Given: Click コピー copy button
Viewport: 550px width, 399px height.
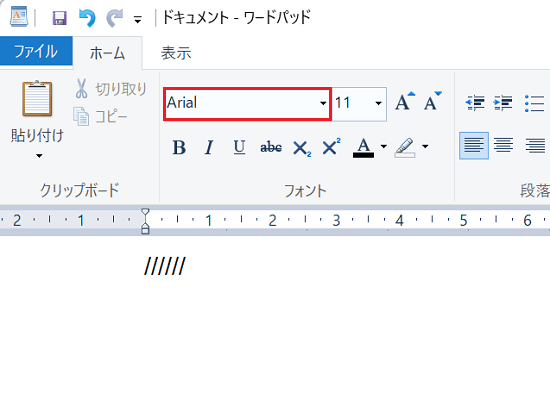Looking at the screenshot, I should 101,116.
